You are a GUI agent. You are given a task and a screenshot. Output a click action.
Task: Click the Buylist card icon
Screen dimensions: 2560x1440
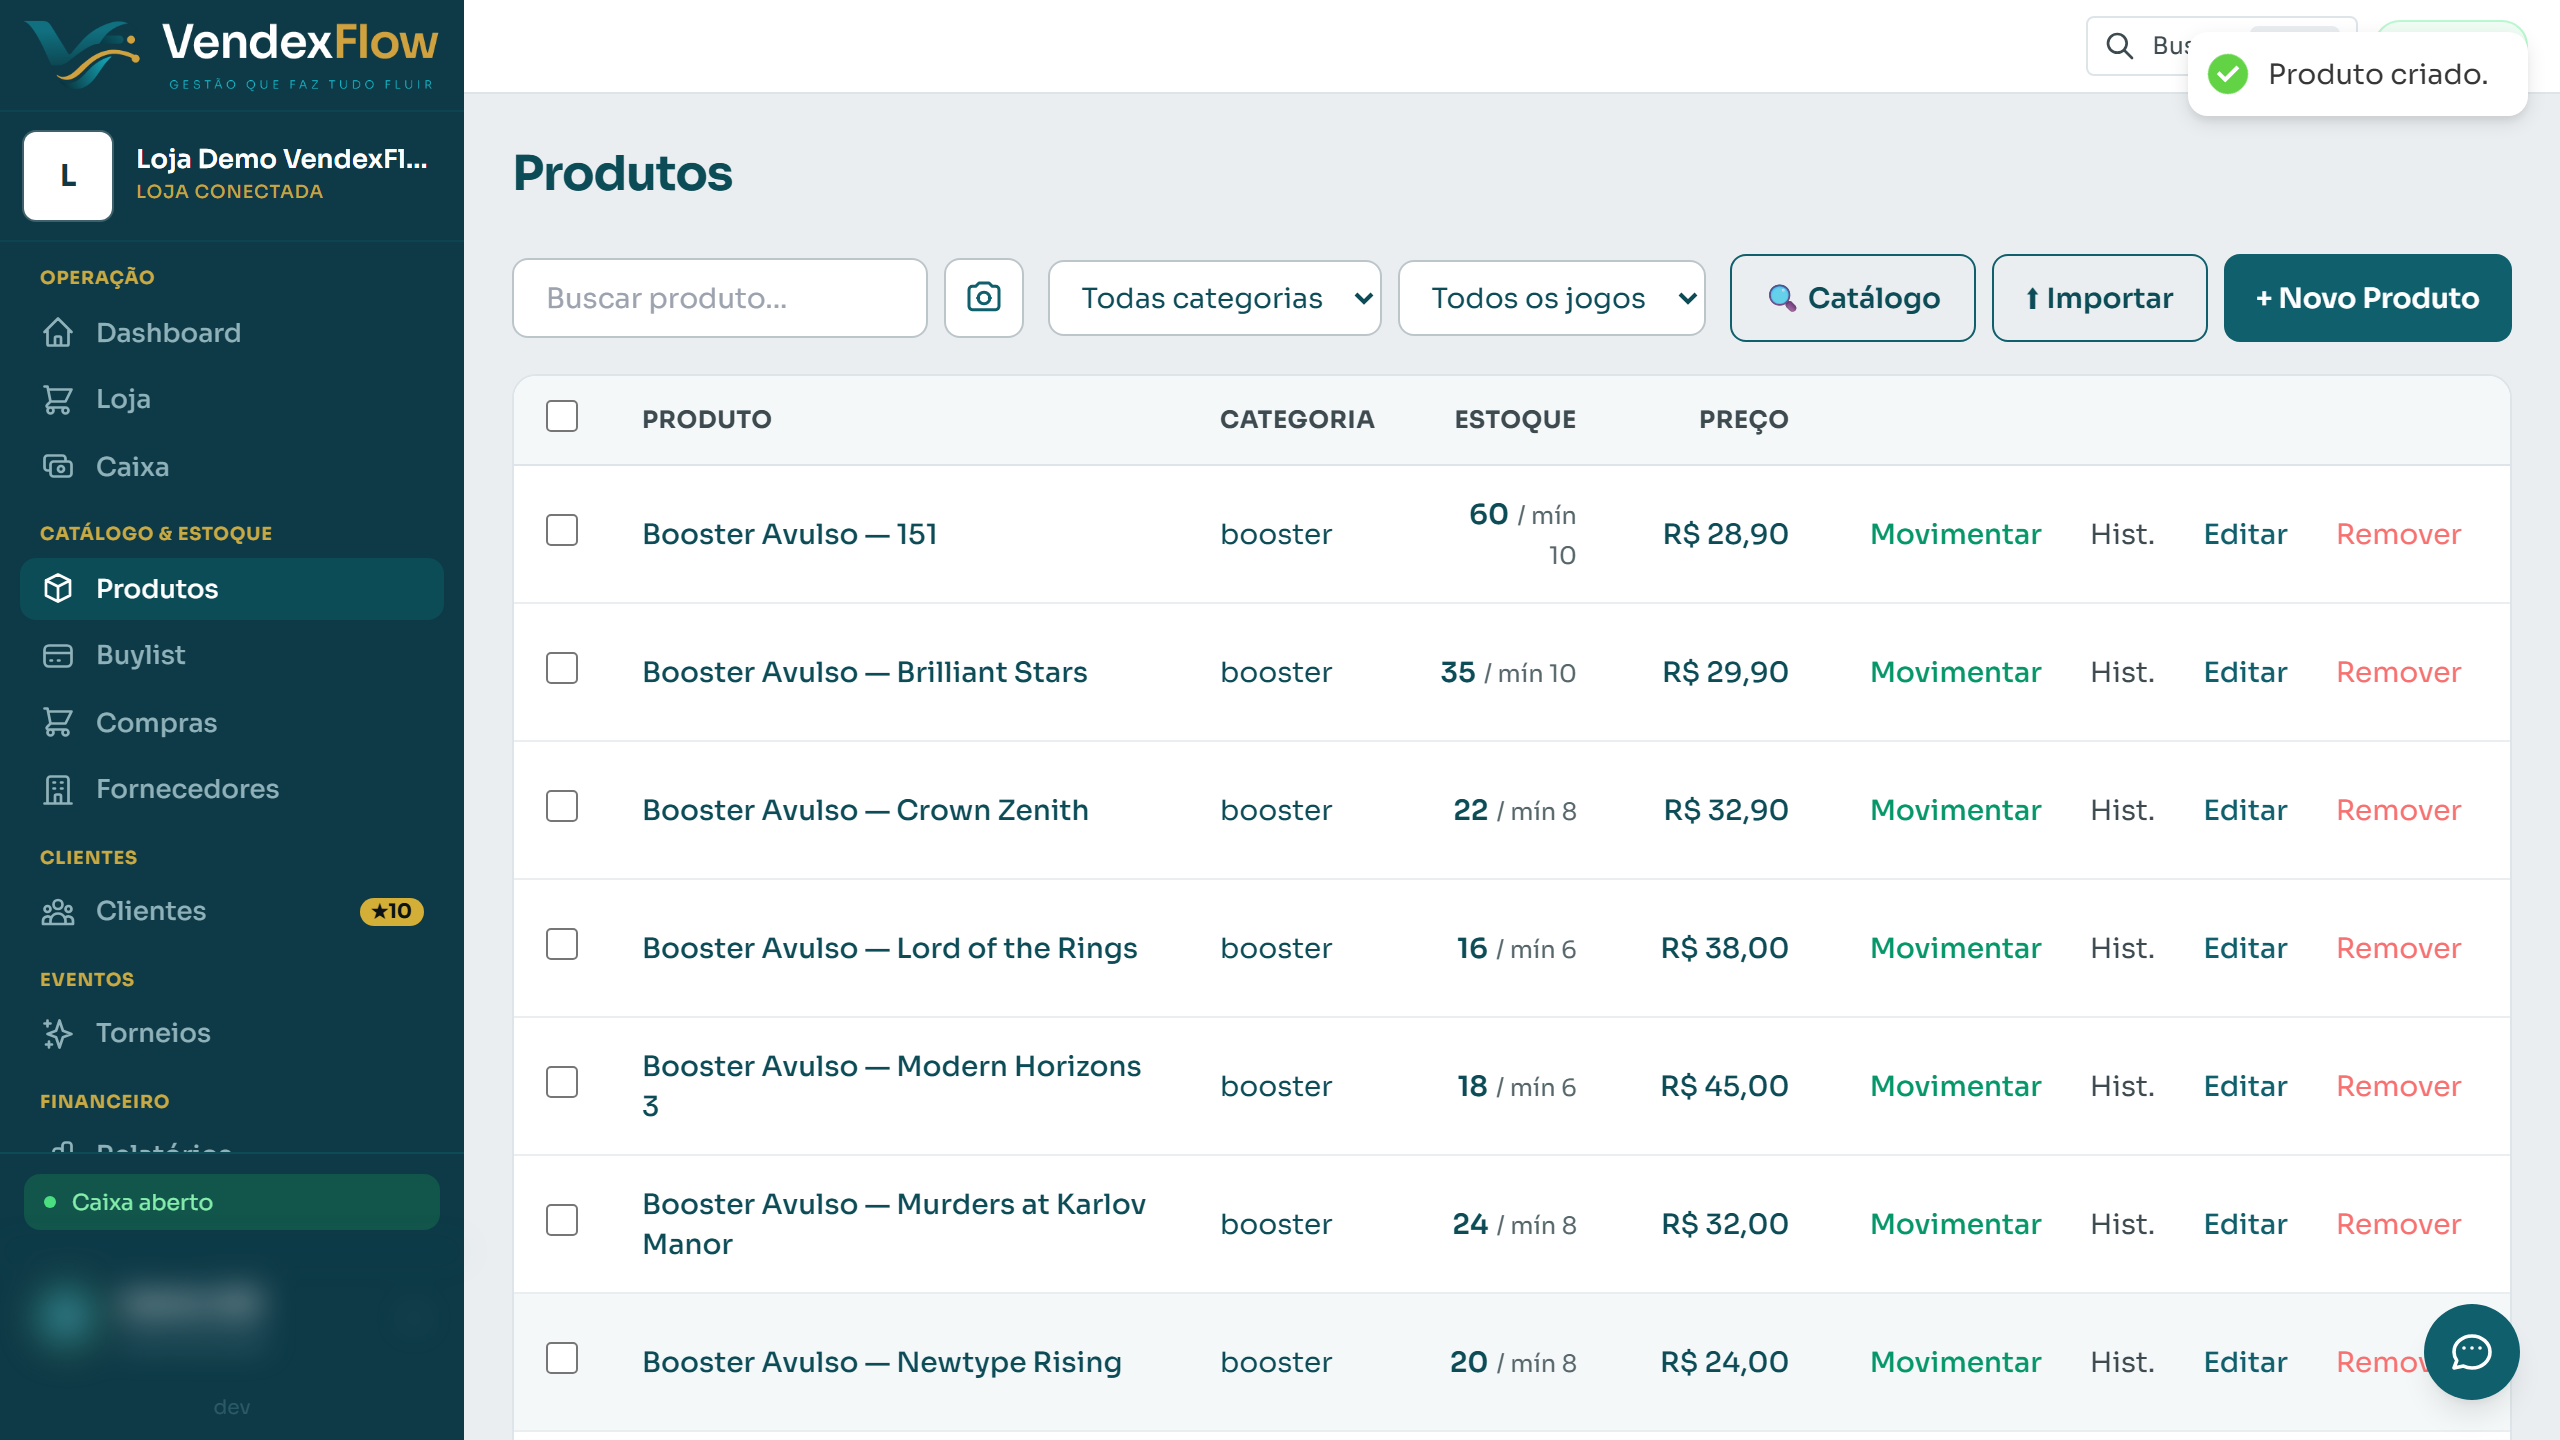[x=58, y=655]
